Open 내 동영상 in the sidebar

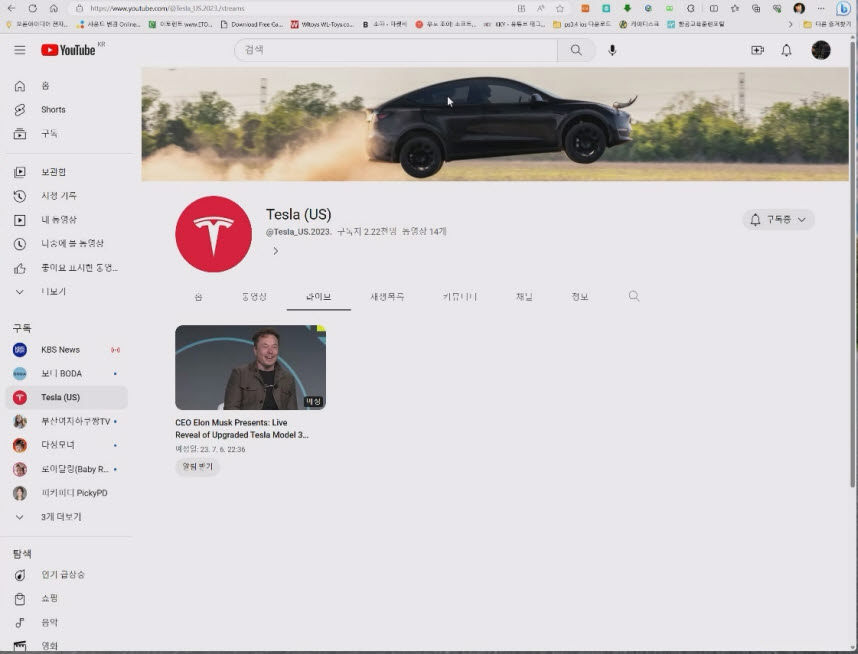67,219
